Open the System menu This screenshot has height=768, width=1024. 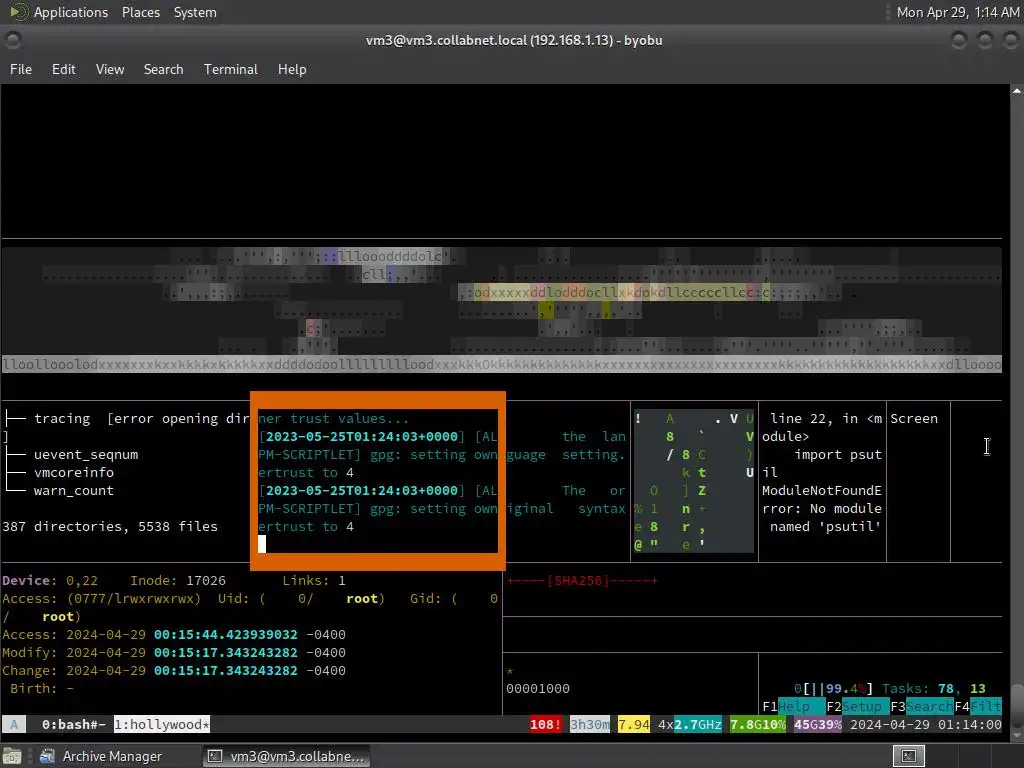click(195, 12)
